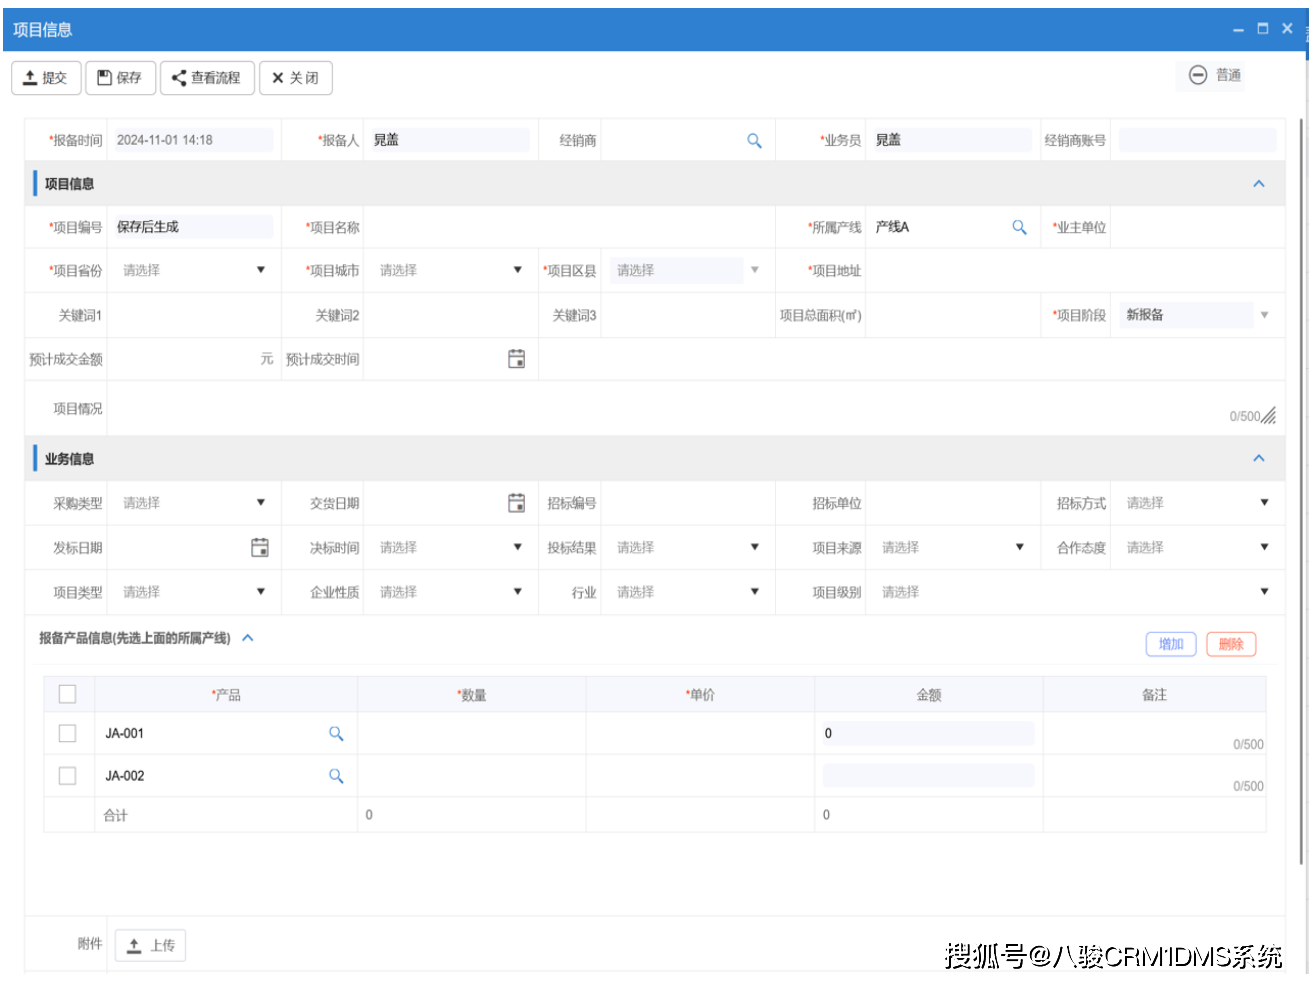Click 查看流程 in the toolbar
Viewport: 1313px width, 984px height.
(206, 78)
